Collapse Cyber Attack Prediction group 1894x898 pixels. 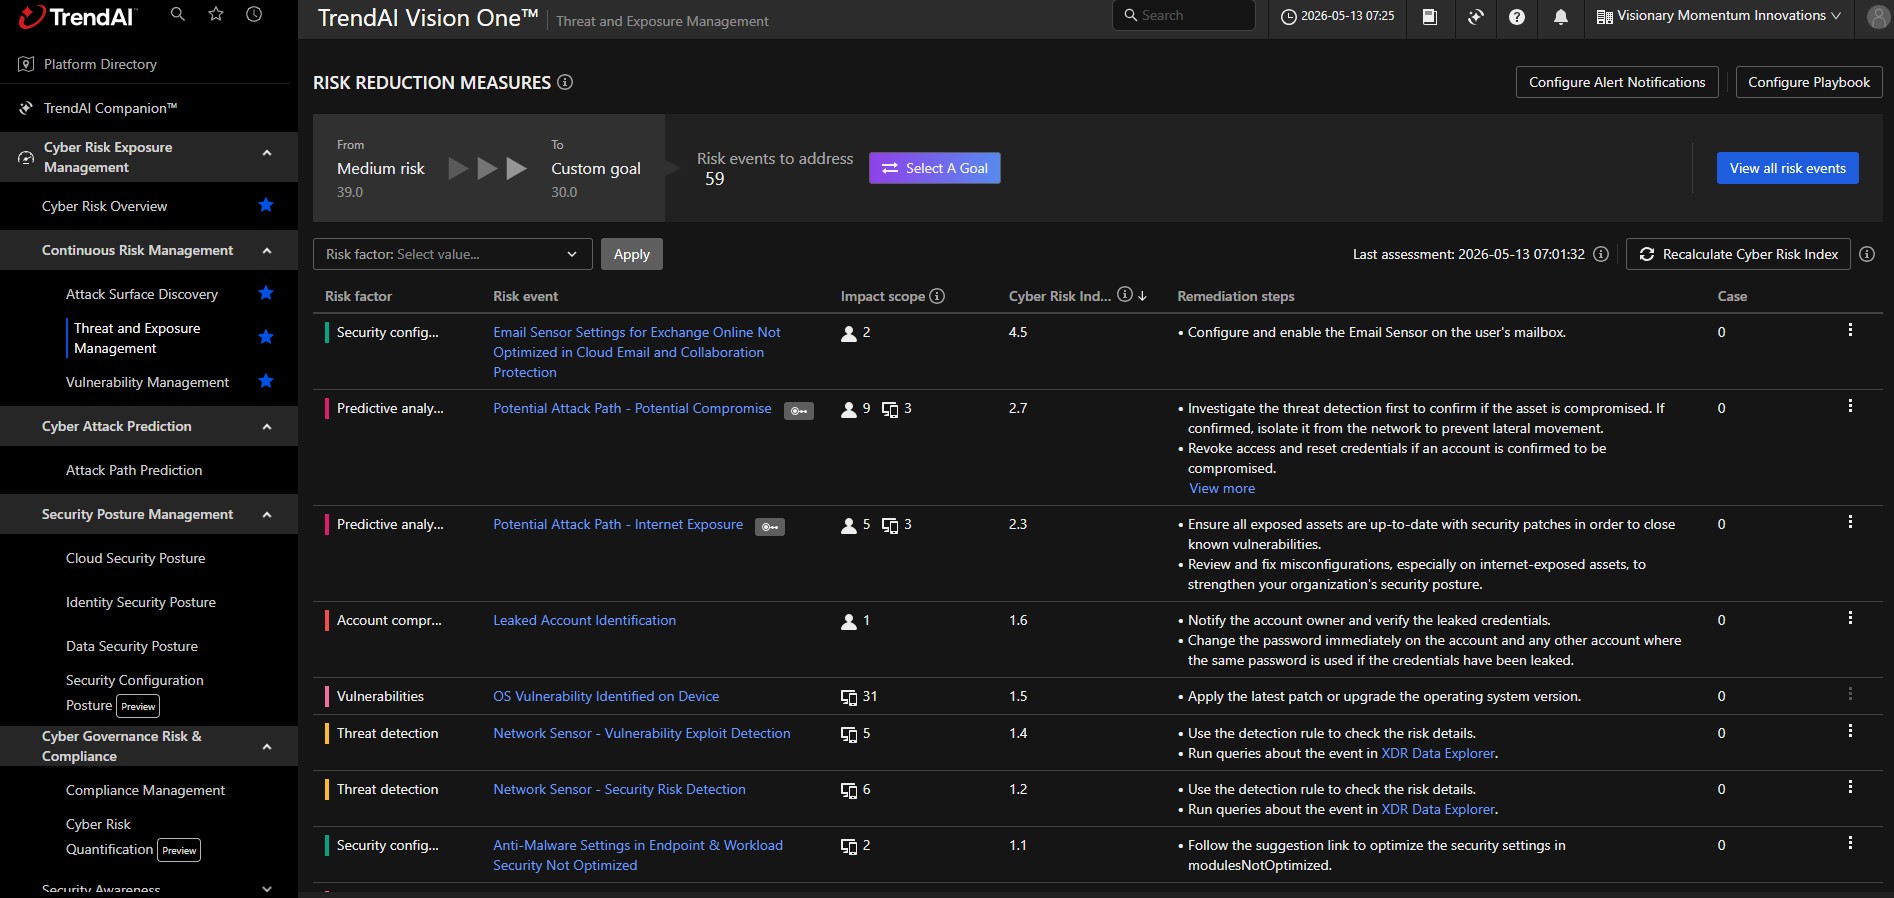[x=267, y=426]
